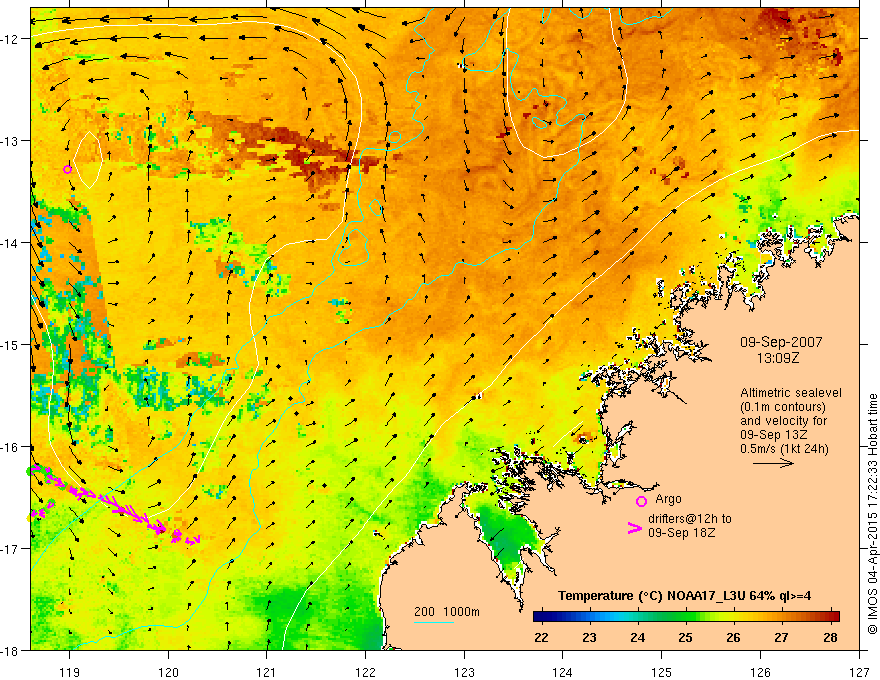This screenshot has height=680, width=880.
Task: Click the latitude axis label '-13'
Action: coord(10,141)
